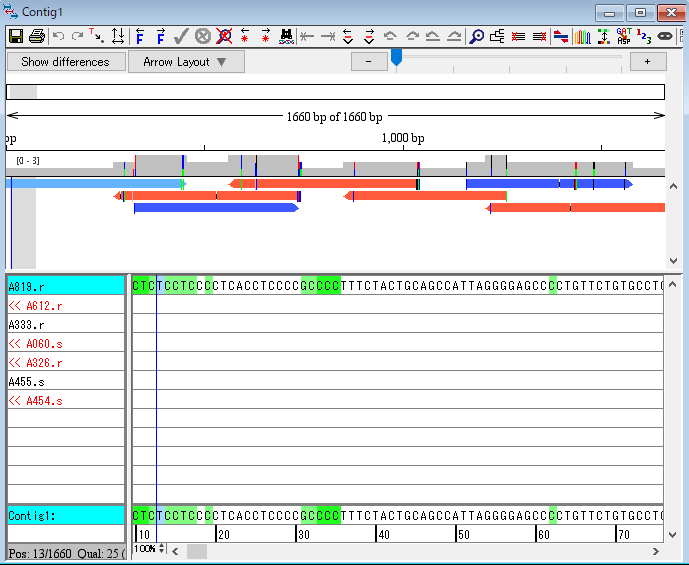Click the gray mask icon in toolbar
The image size is (689, 565).
[665, 36]
